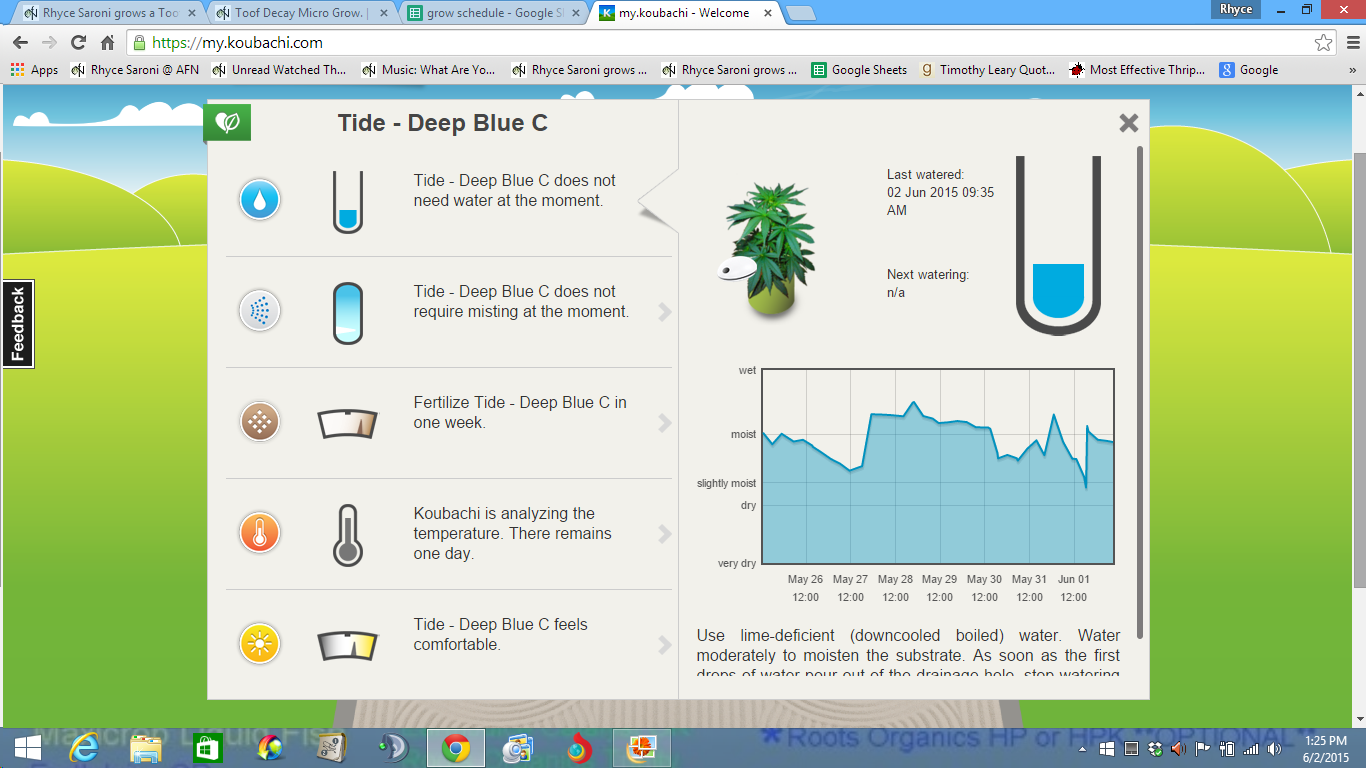Open the Google bookmark
The image size is (1366, 768).
point(1249,70)
